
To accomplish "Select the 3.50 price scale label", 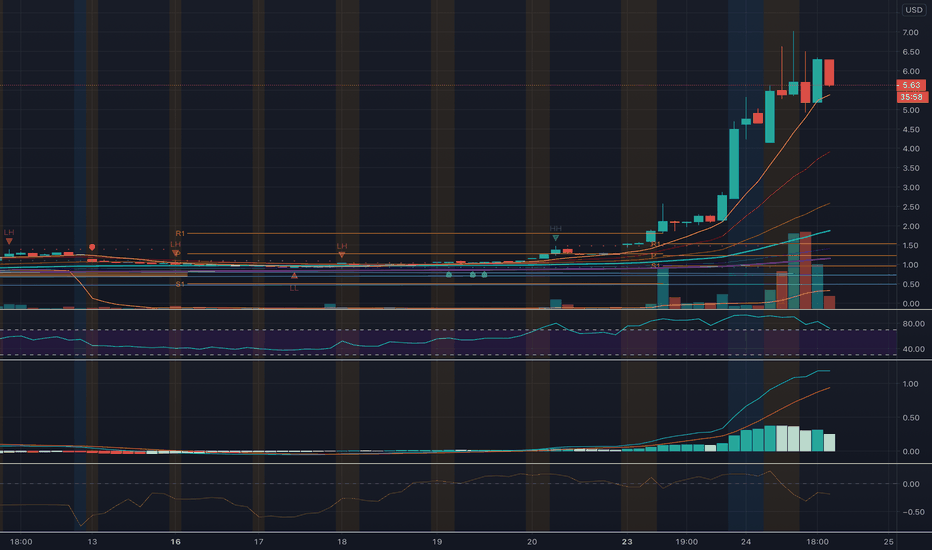I will point(911,168).
